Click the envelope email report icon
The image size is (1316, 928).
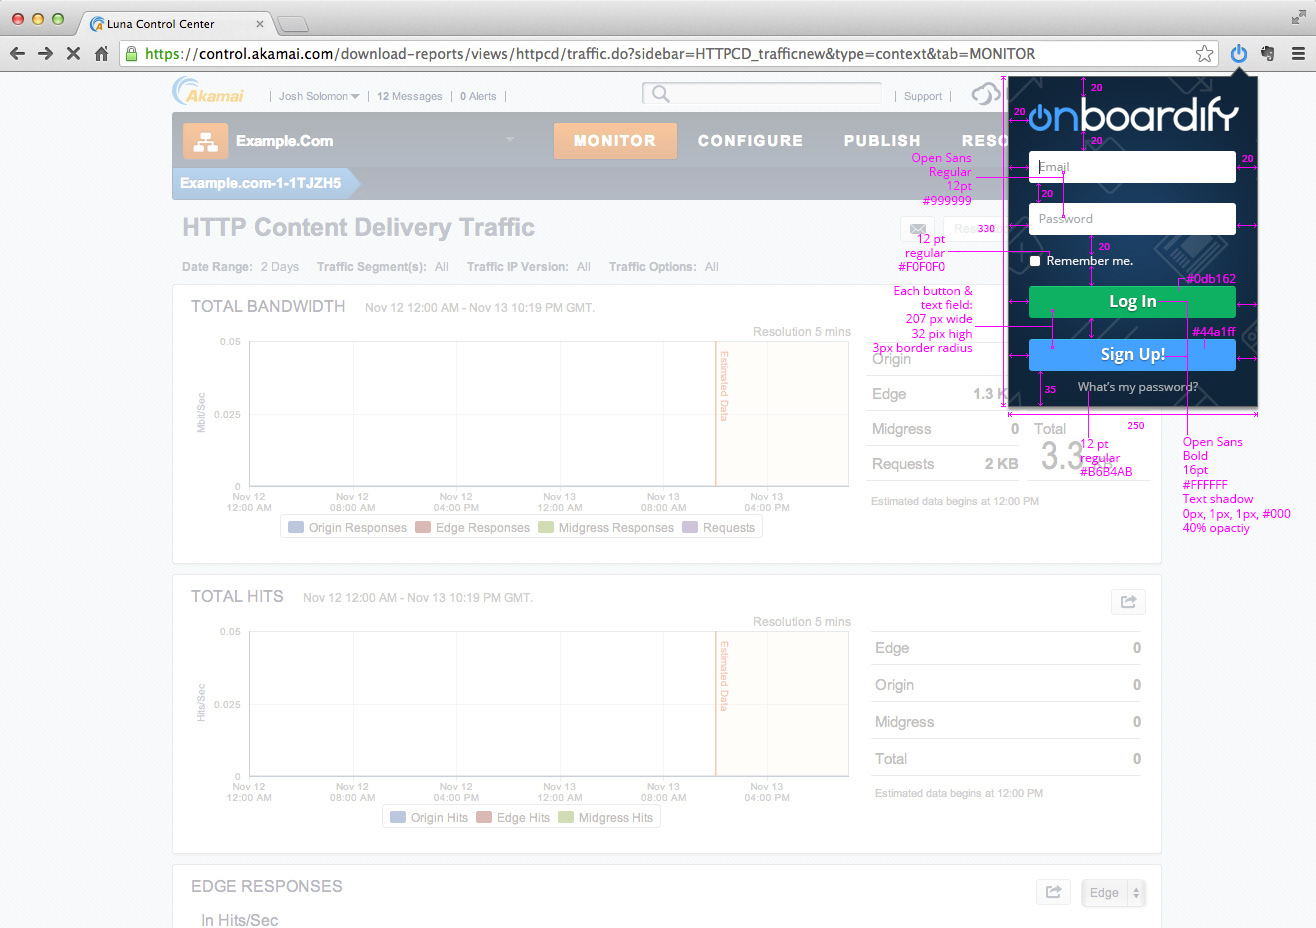pyautogui.click(x=917, y=229)
